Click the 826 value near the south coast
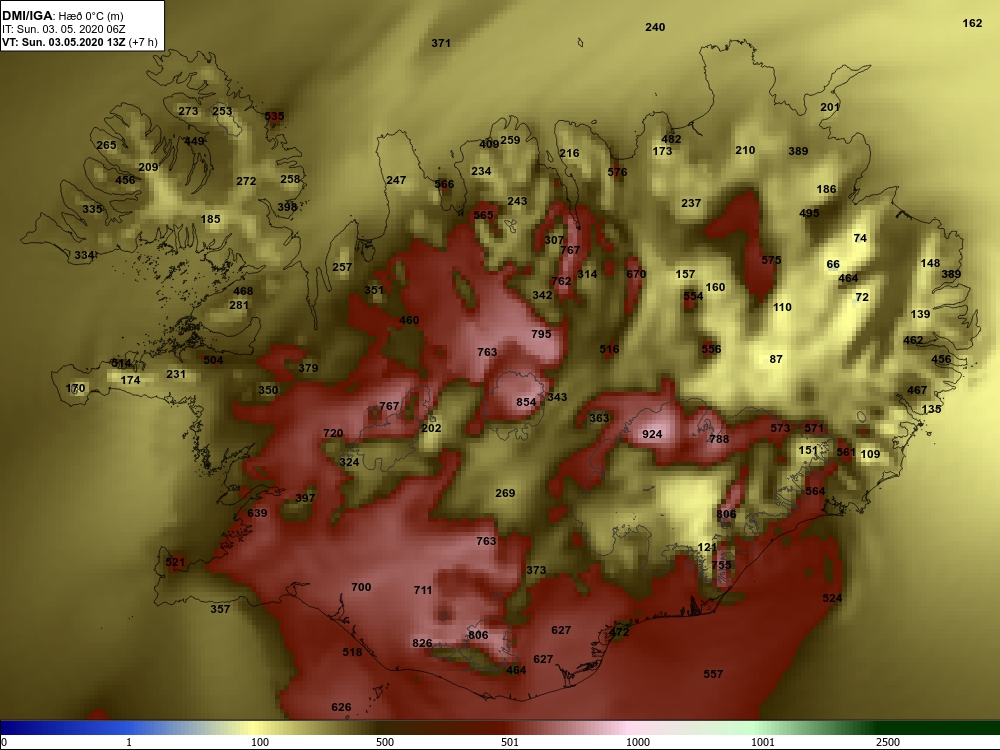This screenshot has width=1000, height=750. 422,643
